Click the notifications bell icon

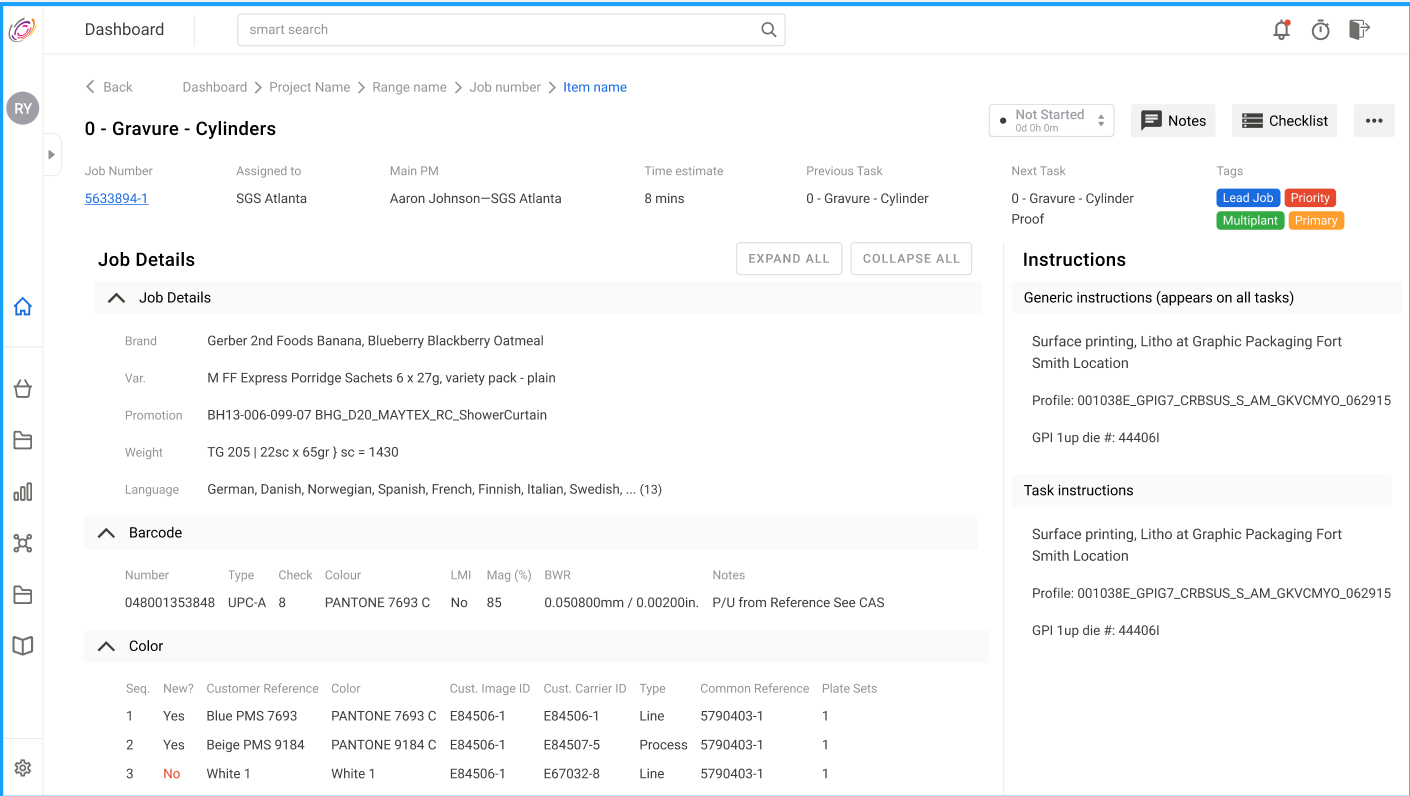pos(1281,30)
